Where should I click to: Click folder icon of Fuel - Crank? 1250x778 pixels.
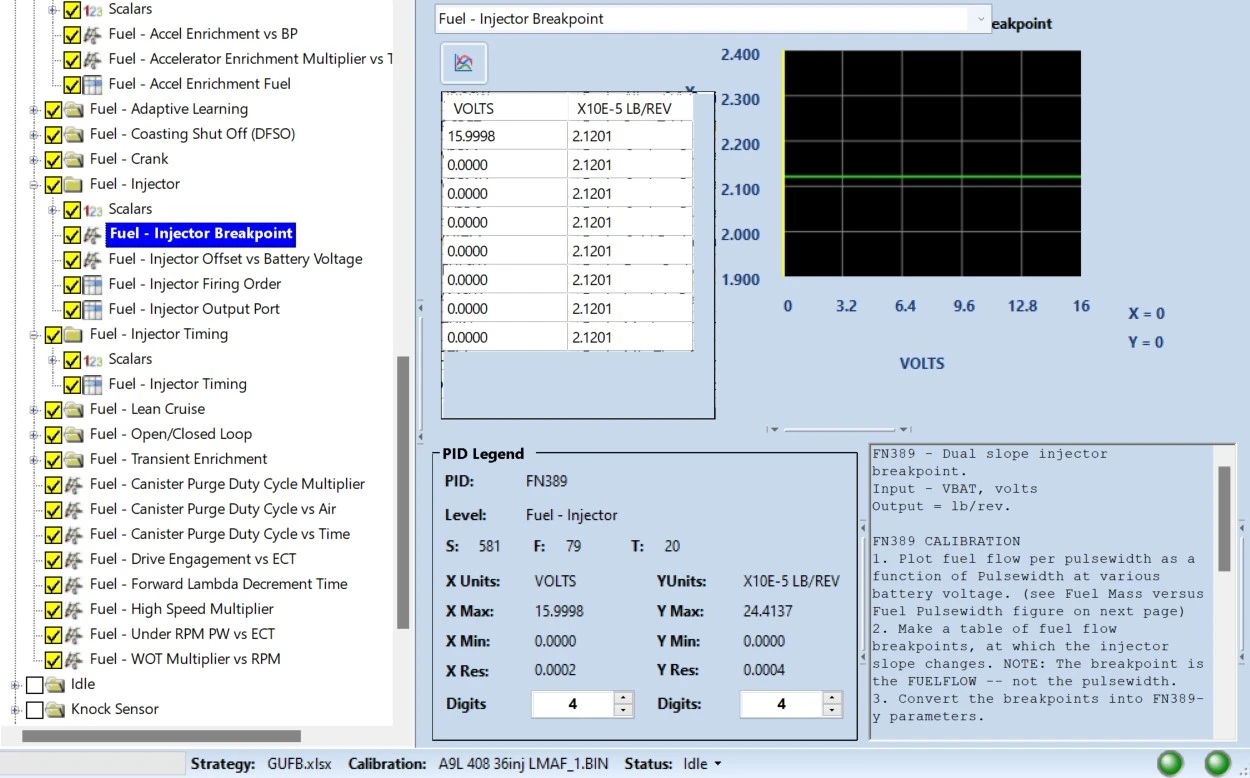pyautogui.click(x=74, y=159)
